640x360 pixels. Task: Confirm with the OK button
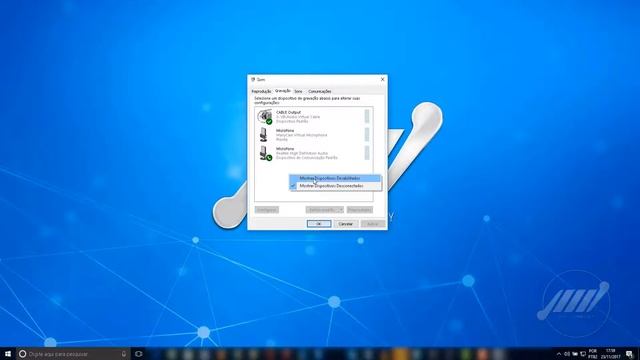click(x=319, y=224)
